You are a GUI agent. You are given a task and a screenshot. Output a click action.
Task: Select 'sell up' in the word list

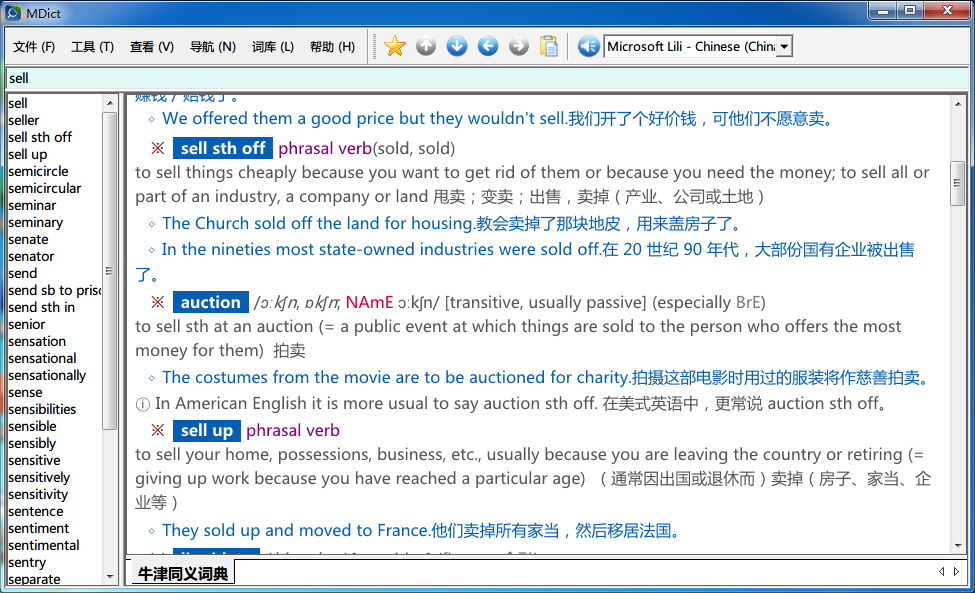(27, 154)
